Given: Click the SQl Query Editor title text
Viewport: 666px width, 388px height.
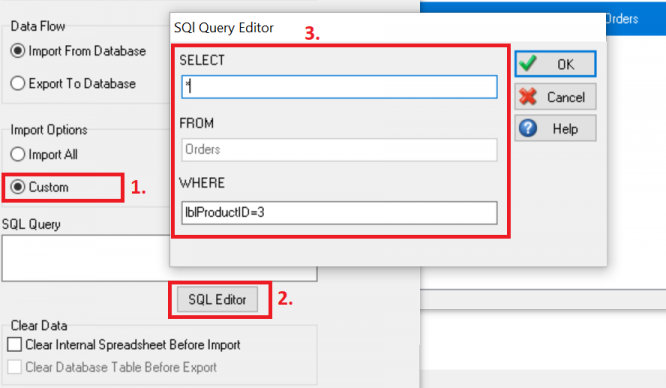Looking at the screenshot, I should click(x=223, y=28).
